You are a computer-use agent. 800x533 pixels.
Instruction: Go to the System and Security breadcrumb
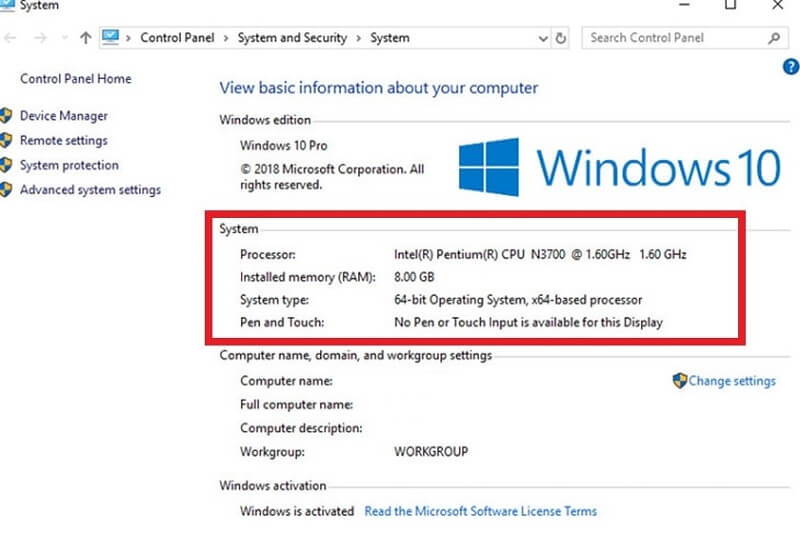pos(292,38)
